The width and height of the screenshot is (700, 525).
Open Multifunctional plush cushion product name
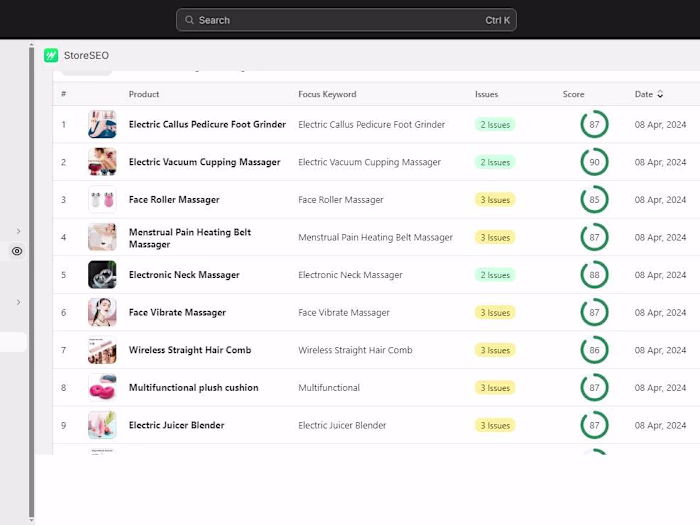(193, 388)
